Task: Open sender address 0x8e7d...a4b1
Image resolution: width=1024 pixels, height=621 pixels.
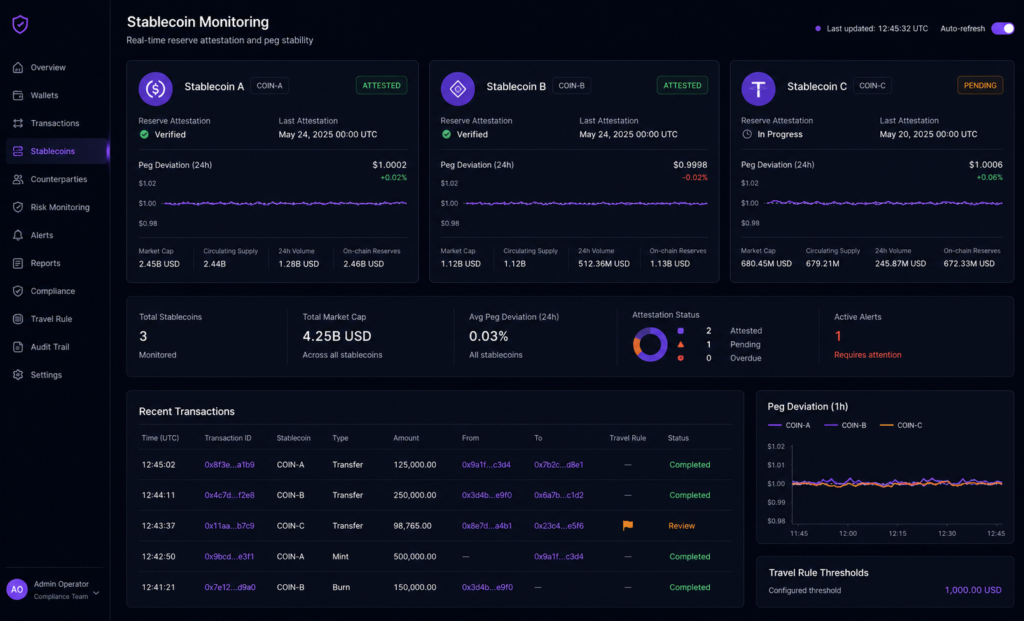Action: point(487,526)
